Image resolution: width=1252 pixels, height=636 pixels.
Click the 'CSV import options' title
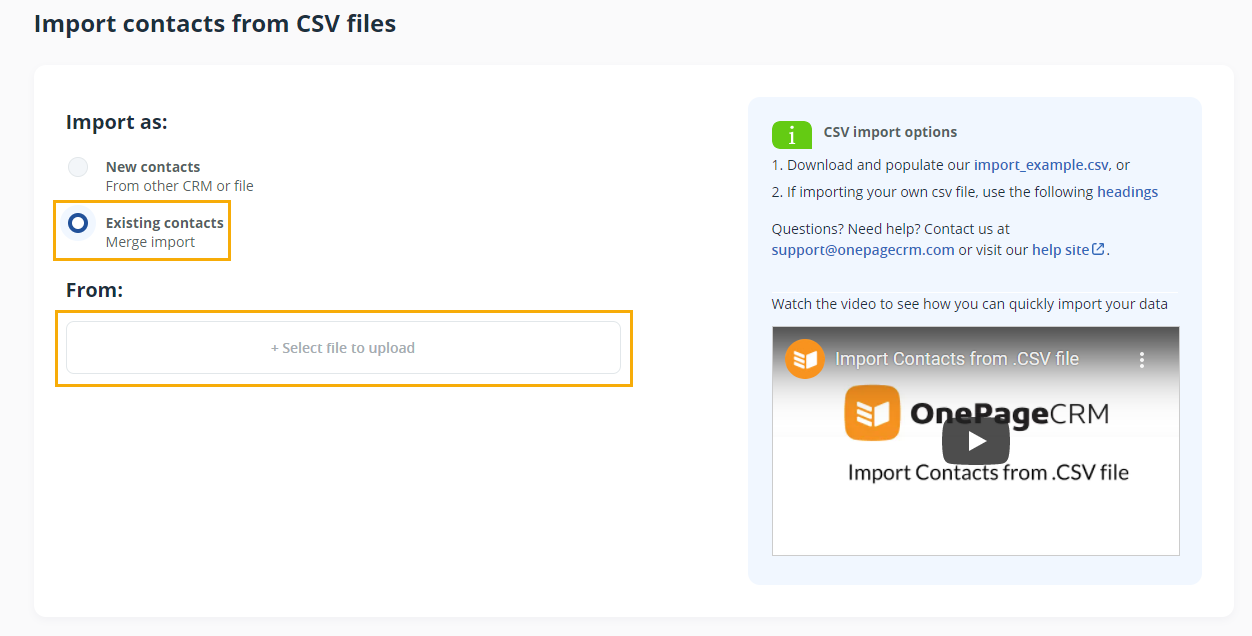[x=890, y=132]
